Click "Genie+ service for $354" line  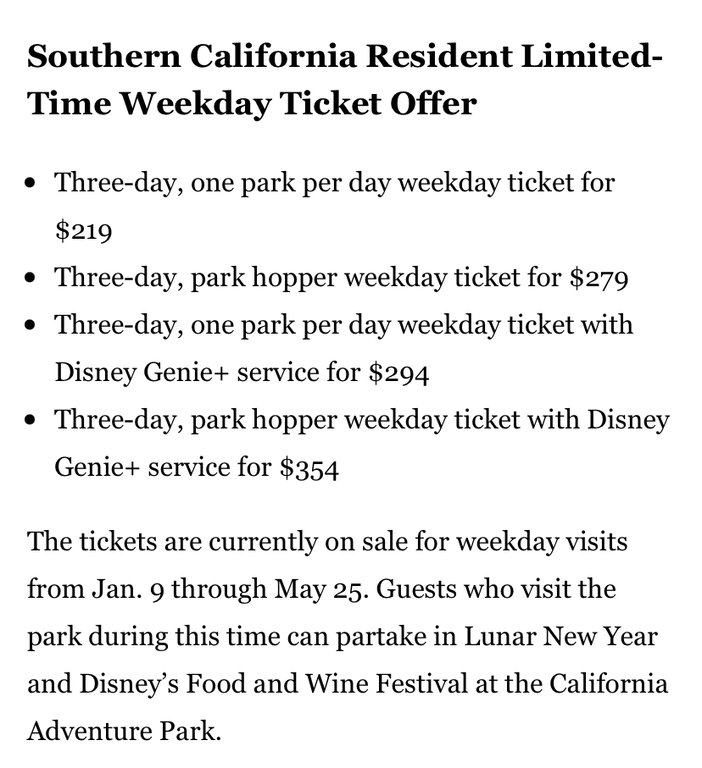[x=197, y=468]
